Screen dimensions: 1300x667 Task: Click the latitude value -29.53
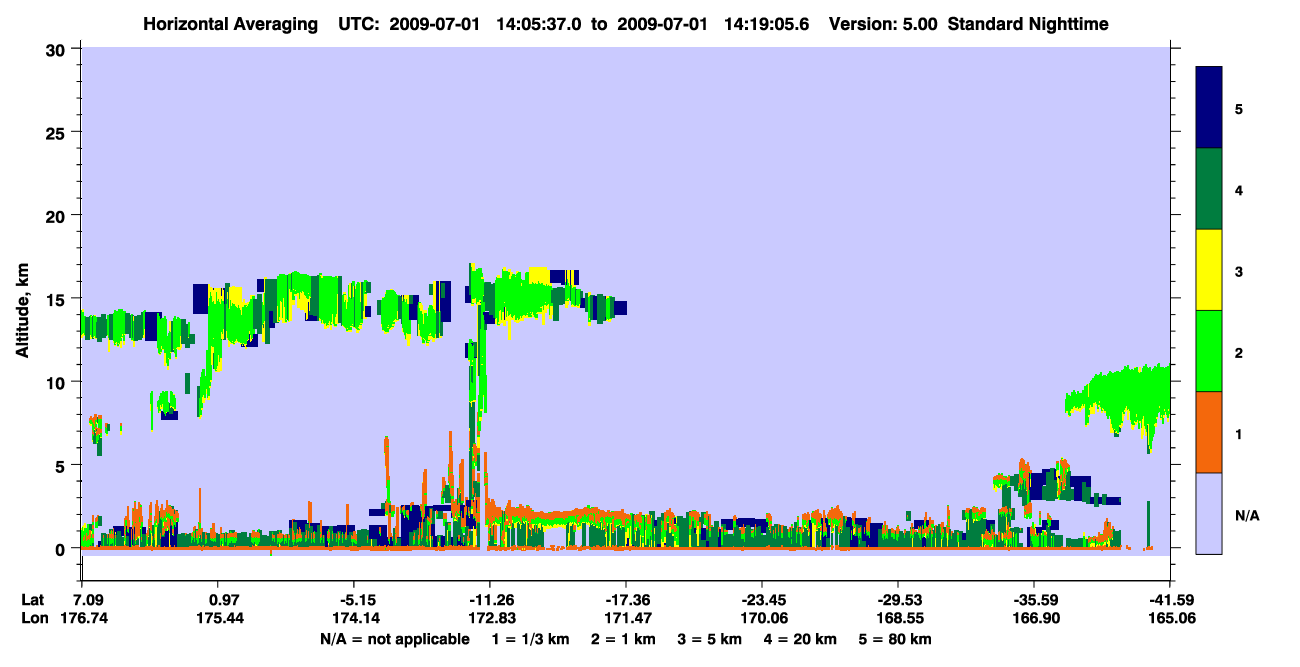click(899, 600)
